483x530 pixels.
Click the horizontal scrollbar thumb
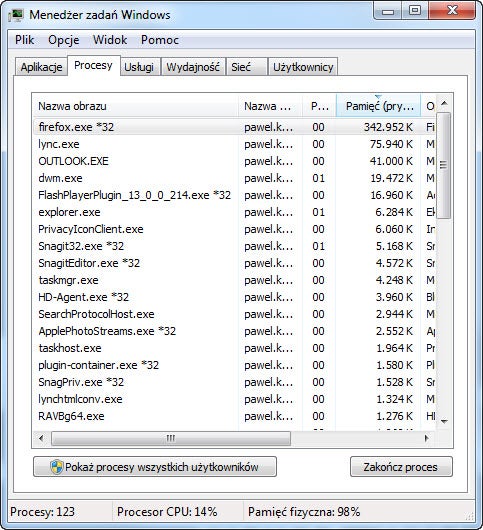tap(171, 438)
